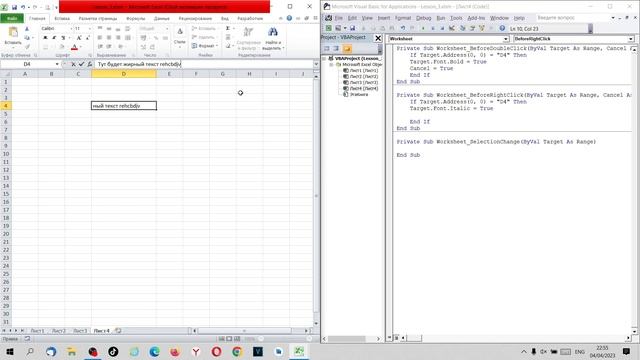Image resolution: width=640 pixels, height=360 pixels.
Task: Open the View menu in VBA editor
Action: (x=367, y=18)
